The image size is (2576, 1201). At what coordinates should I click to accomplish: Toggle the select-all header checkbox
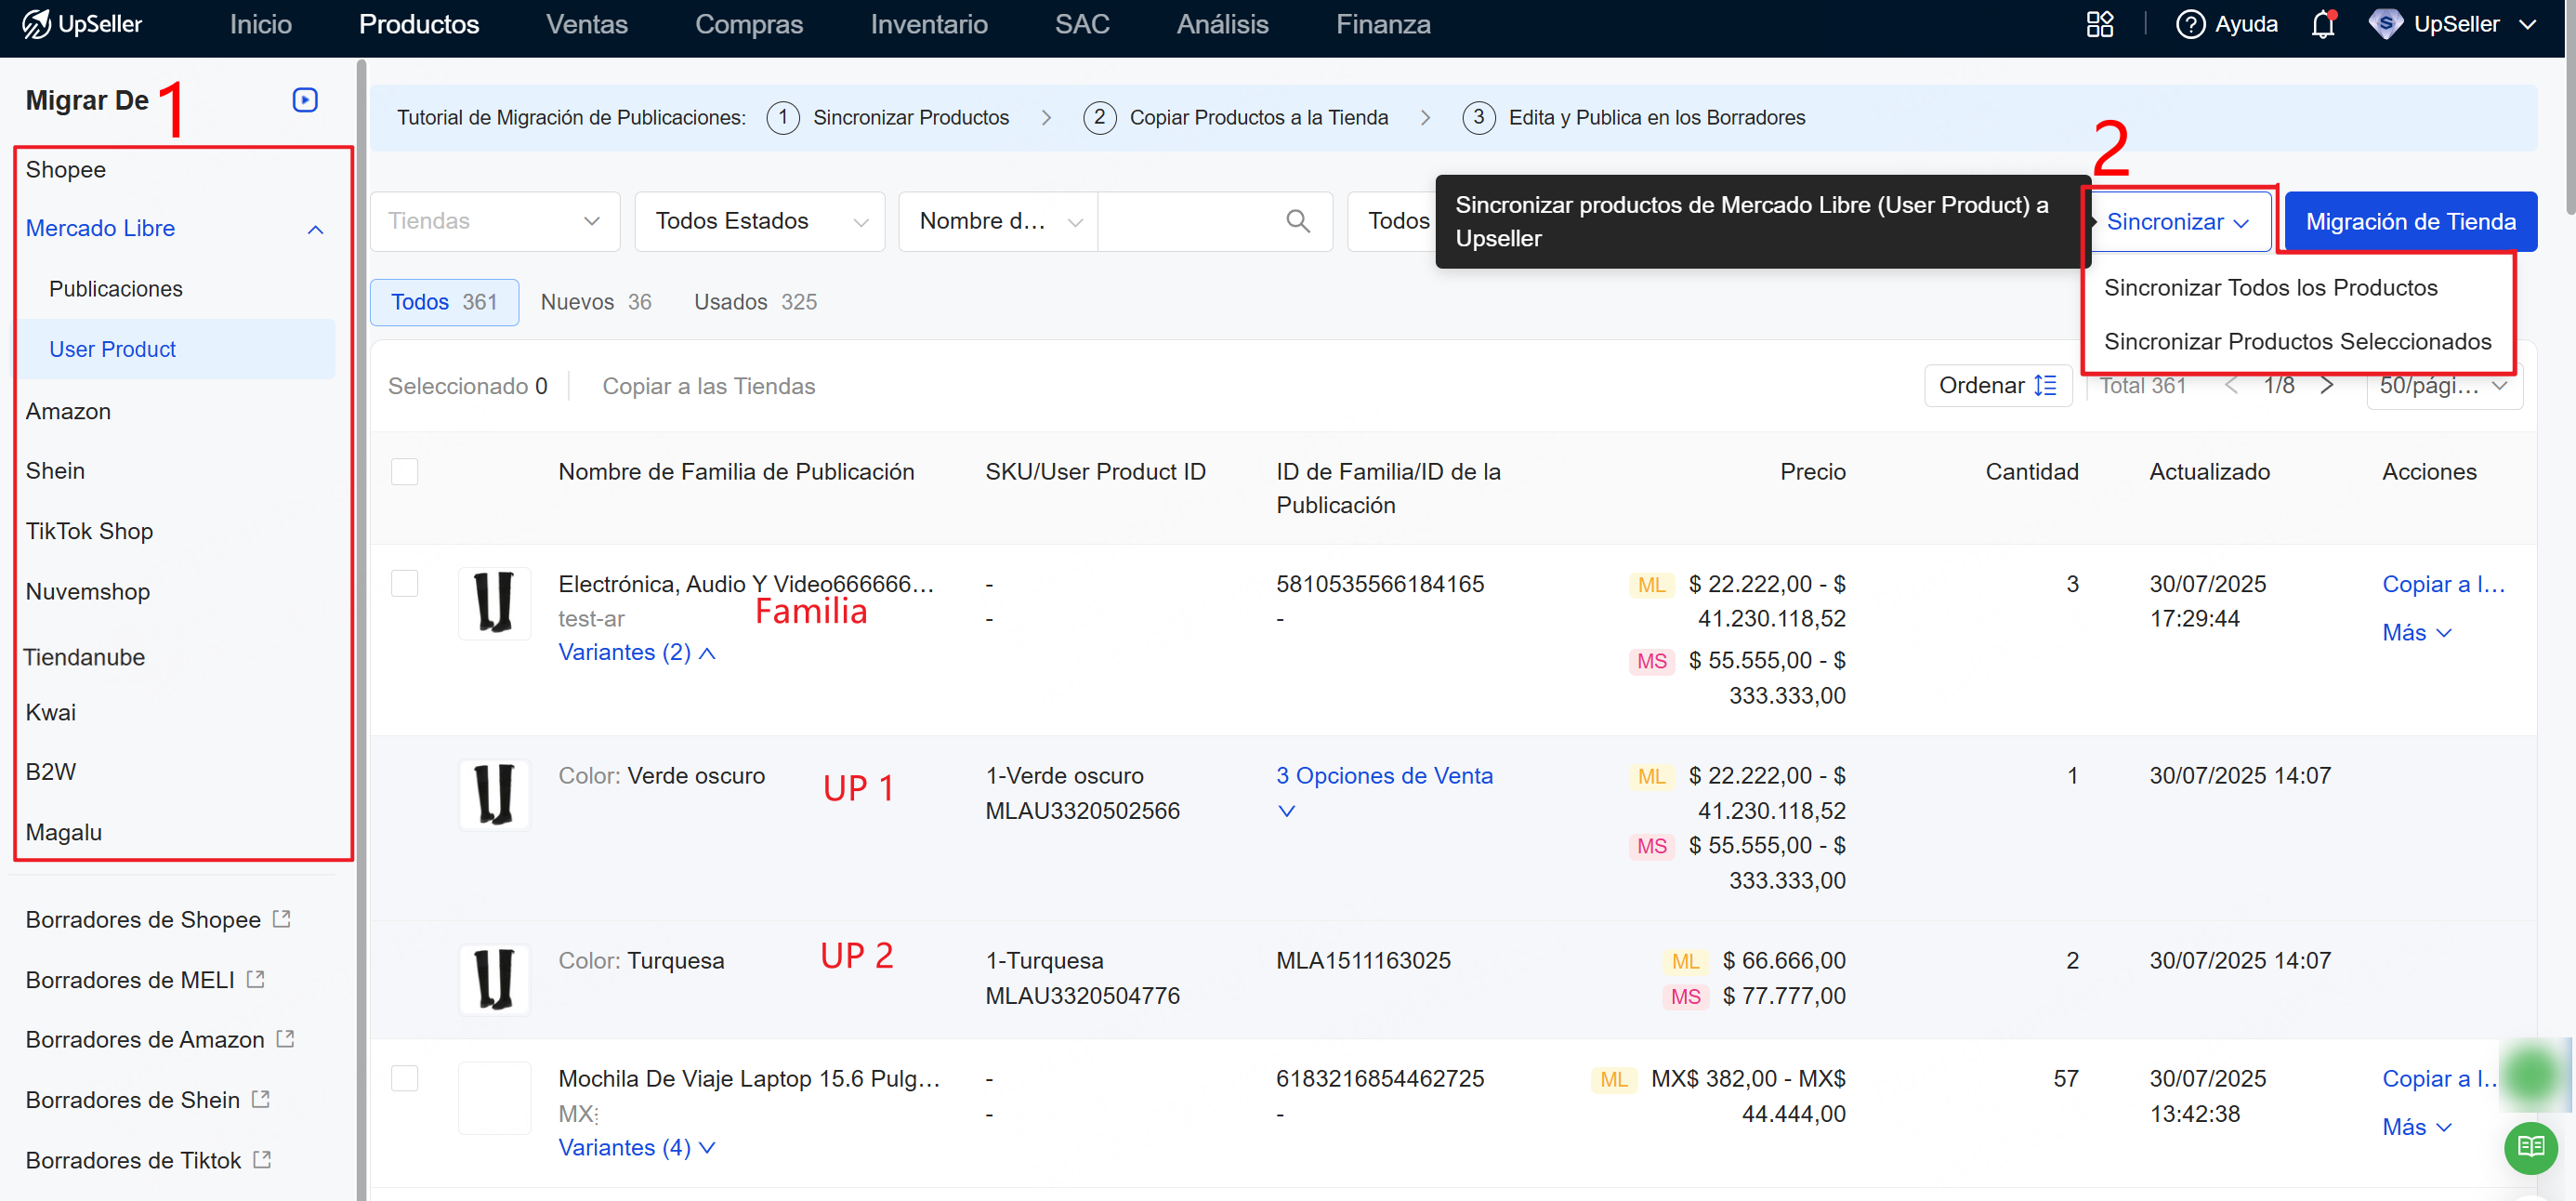pos(404,471)
